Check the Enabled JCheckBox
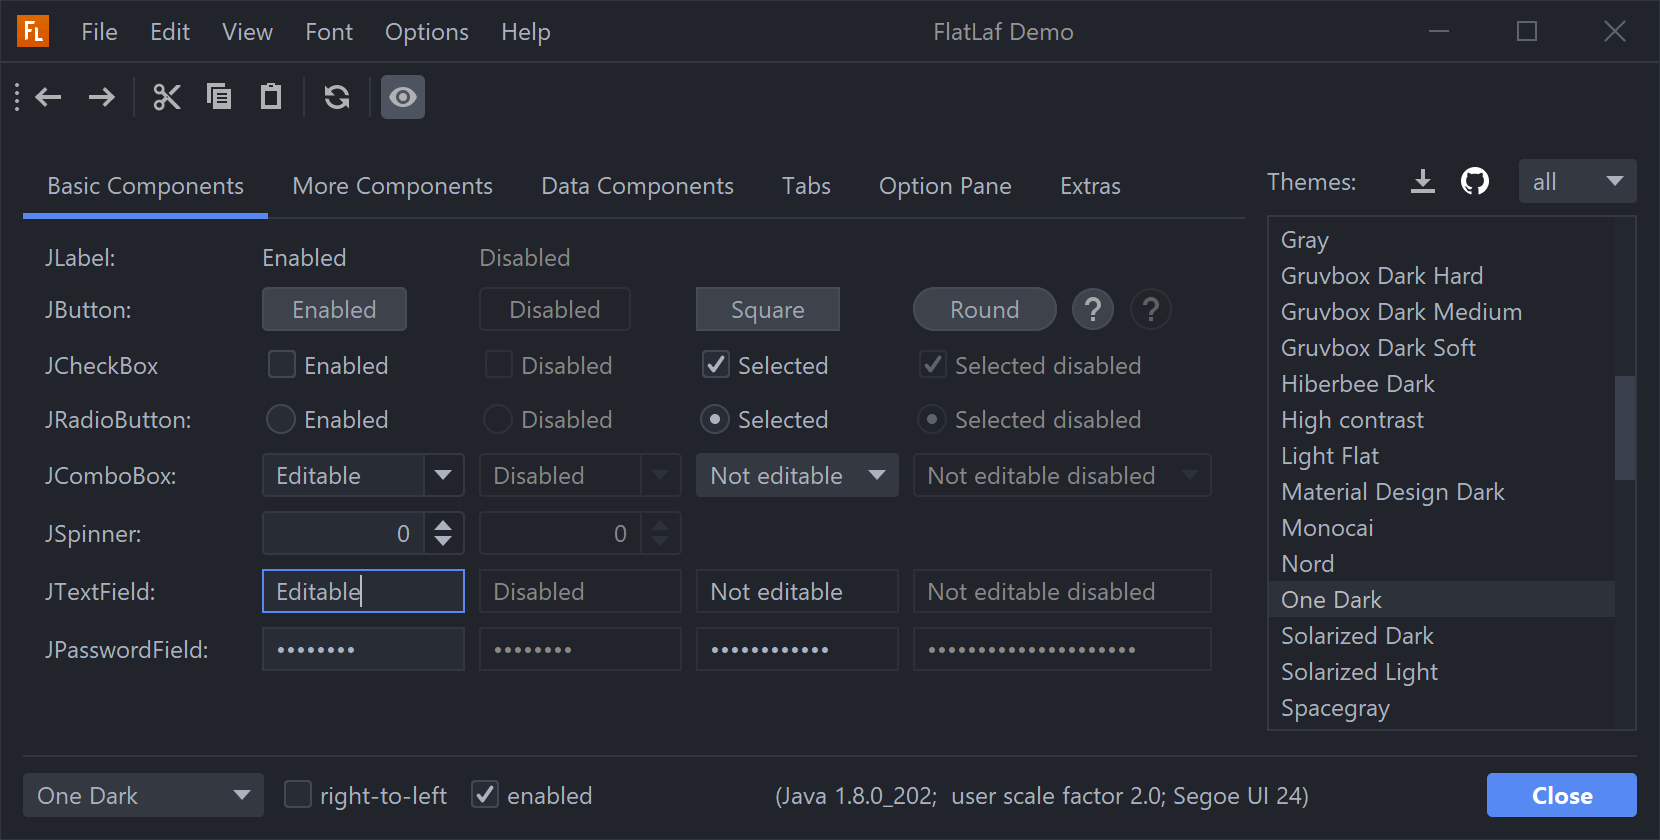The image size is (1660, 840). pos(282,365)
